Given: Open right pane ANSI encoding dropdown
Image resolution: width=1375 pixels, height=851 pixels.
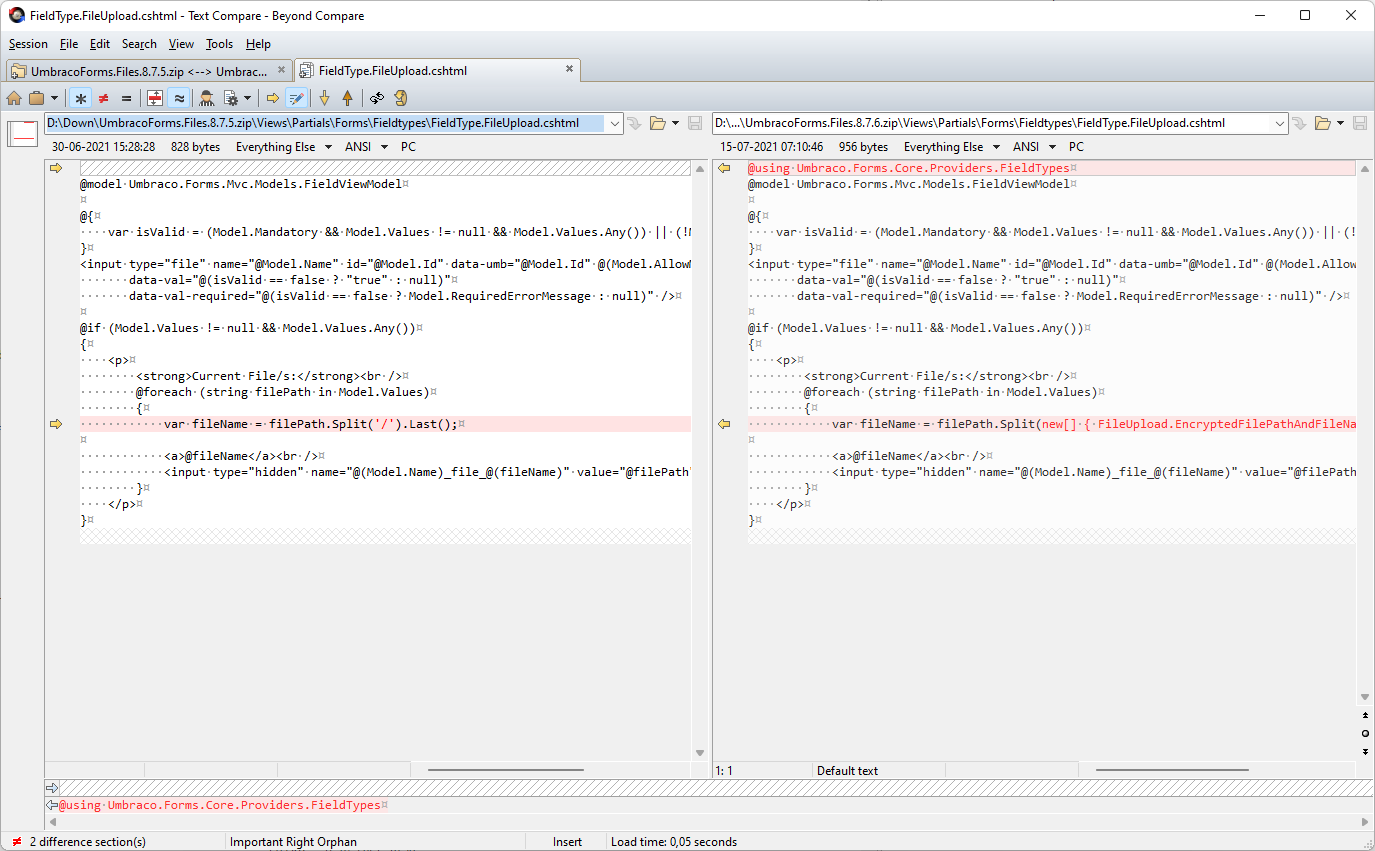Looking at the screenshot, I should pyautogui.click(x=1033, y=147).
